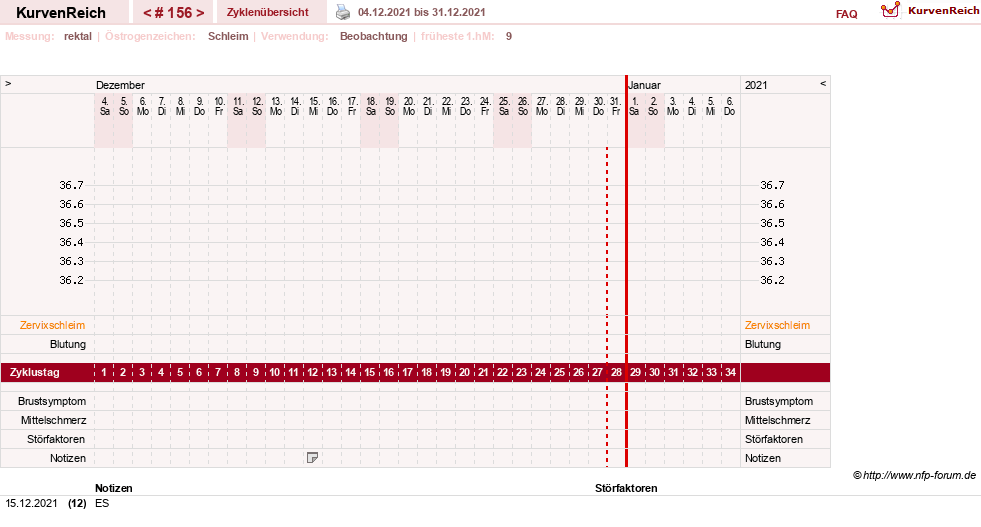Click the note text 'ES'
This screenshot has width=981, height=527.
[x=102, y=503]
